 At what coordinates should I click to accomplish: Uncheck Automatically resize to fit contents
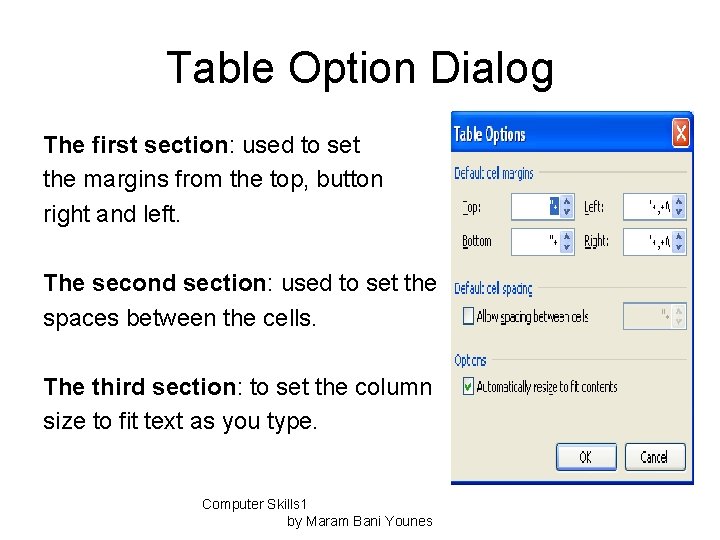(x=468, y=386)
